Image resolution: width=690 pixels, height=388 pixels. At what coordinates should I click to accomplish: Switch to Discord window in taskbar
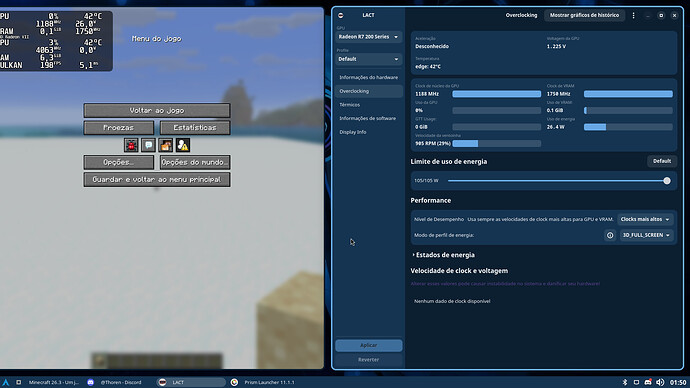[115, 382]
